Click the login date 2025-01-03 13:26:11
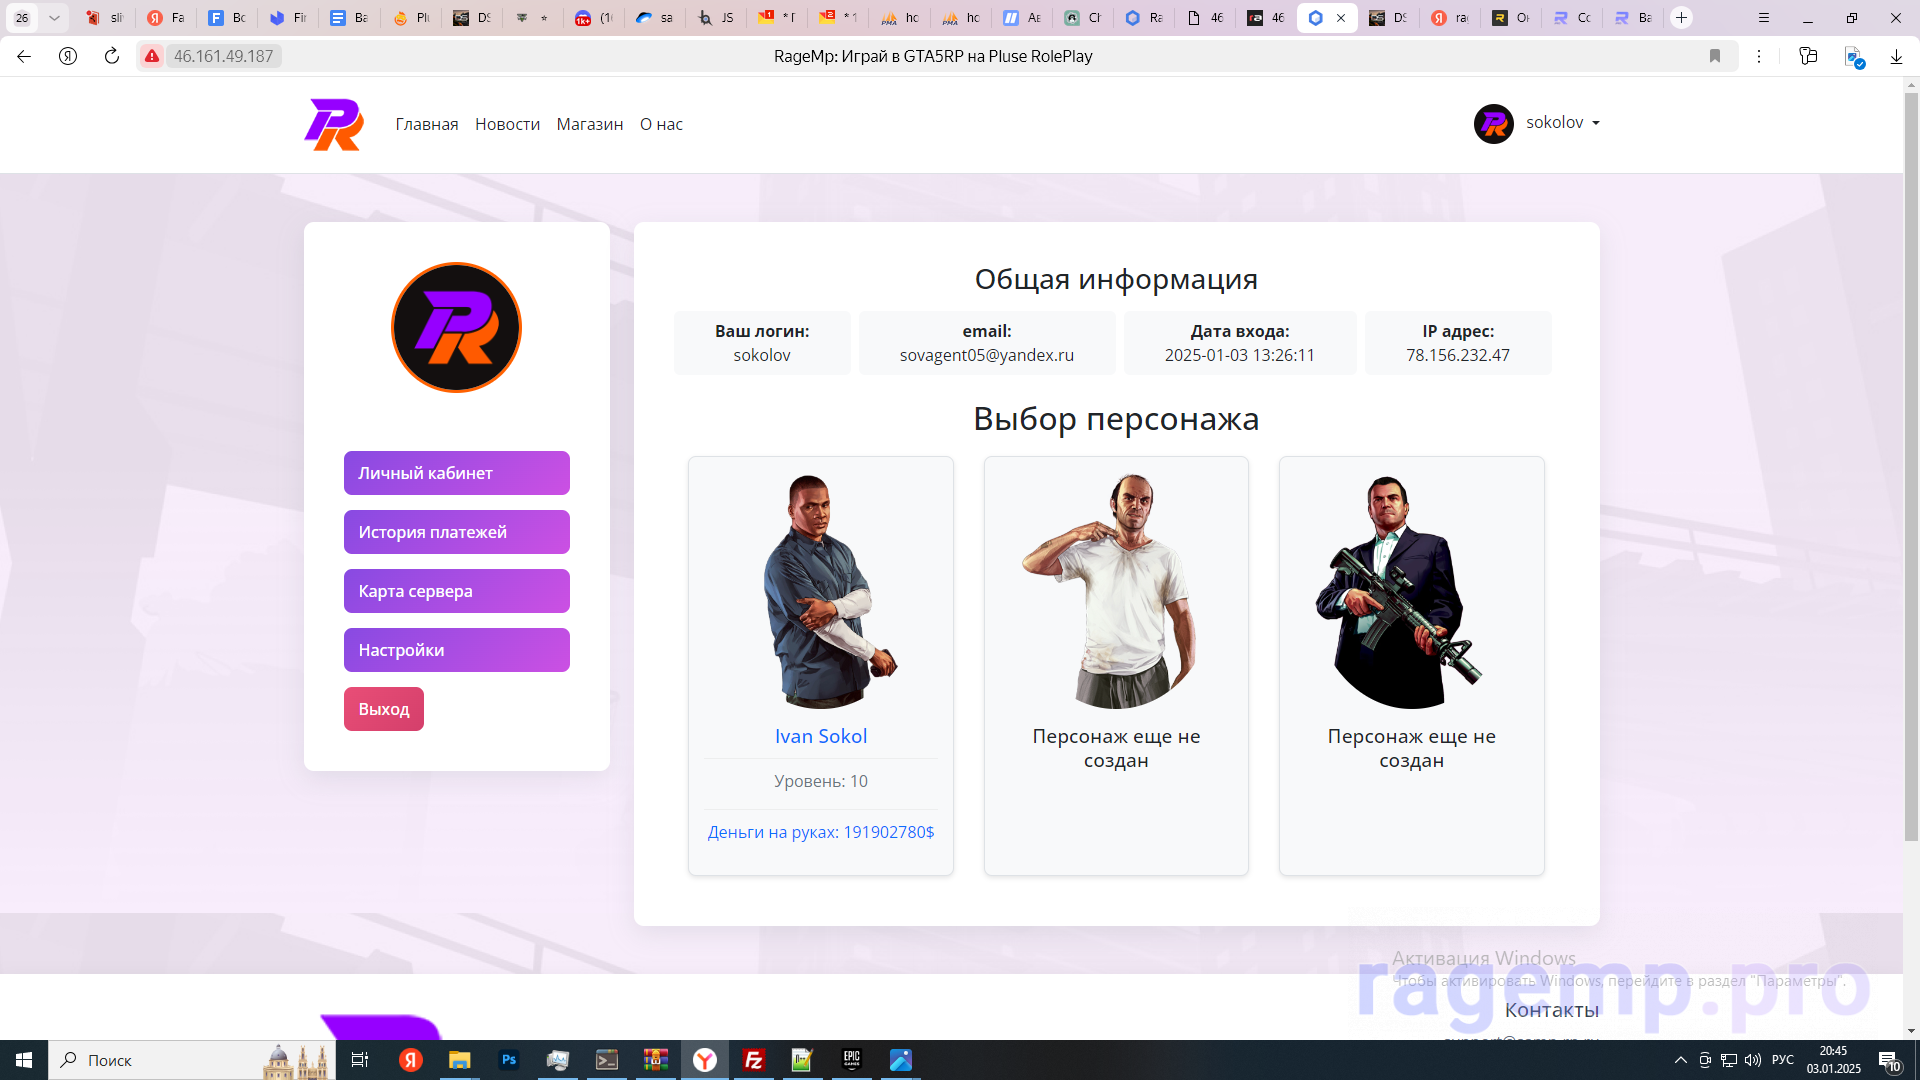 coord(1240,355)
